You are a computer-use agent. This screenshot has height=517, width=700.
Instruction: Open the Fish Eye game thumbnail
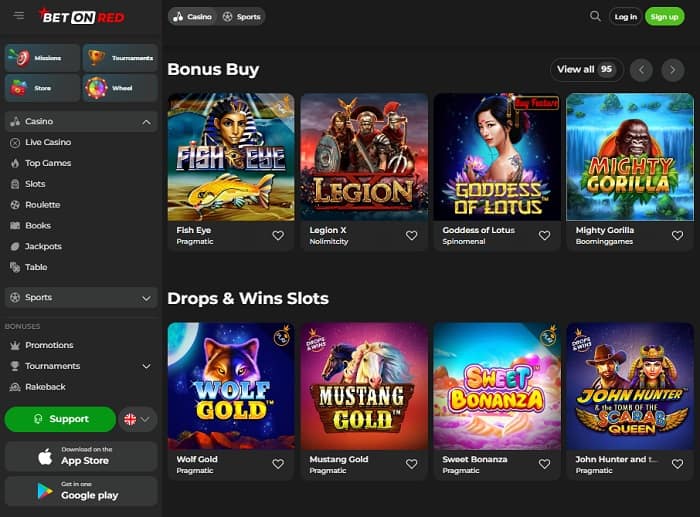point(231,157)
